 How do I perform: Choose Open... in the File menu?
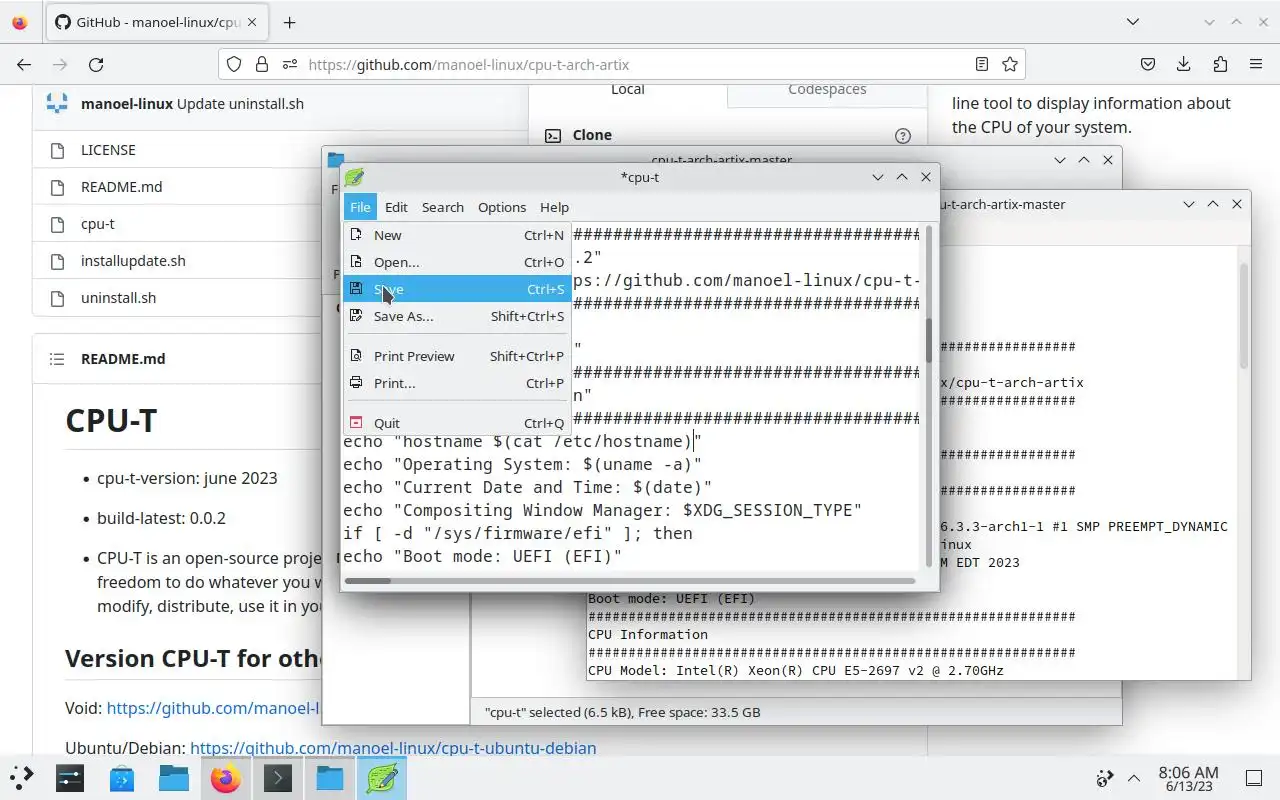[457, 262]
